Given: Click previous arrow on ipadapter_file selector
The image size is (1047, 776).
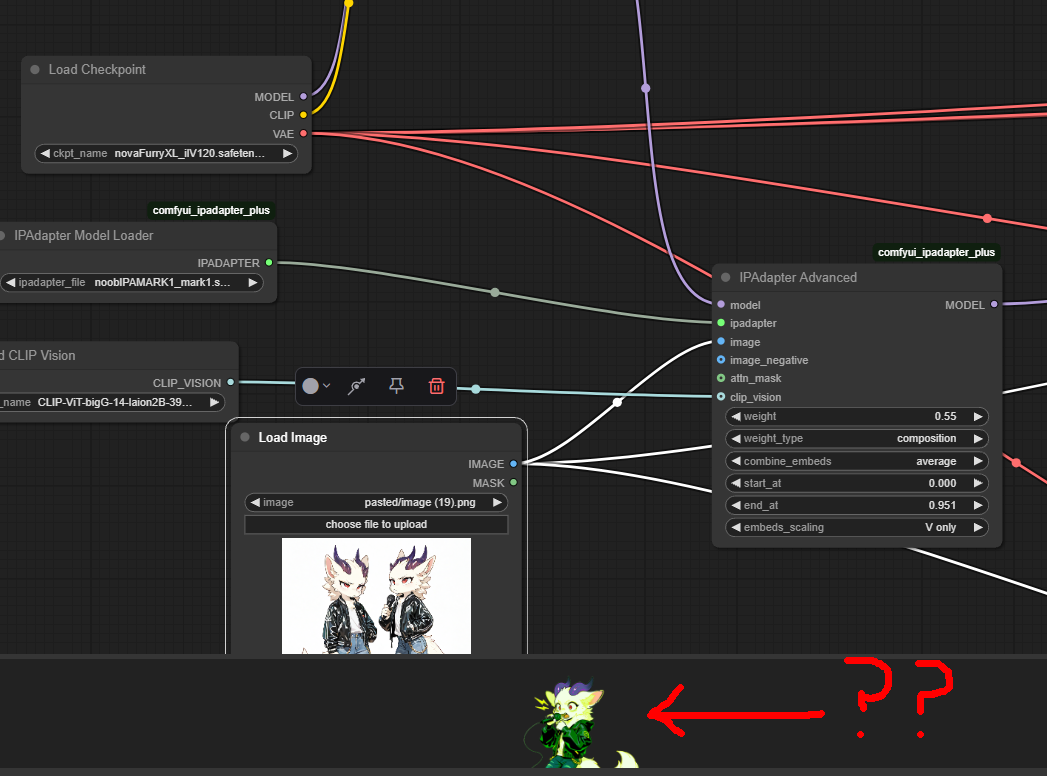Looking at the screenshot, I should pos(10,282).
